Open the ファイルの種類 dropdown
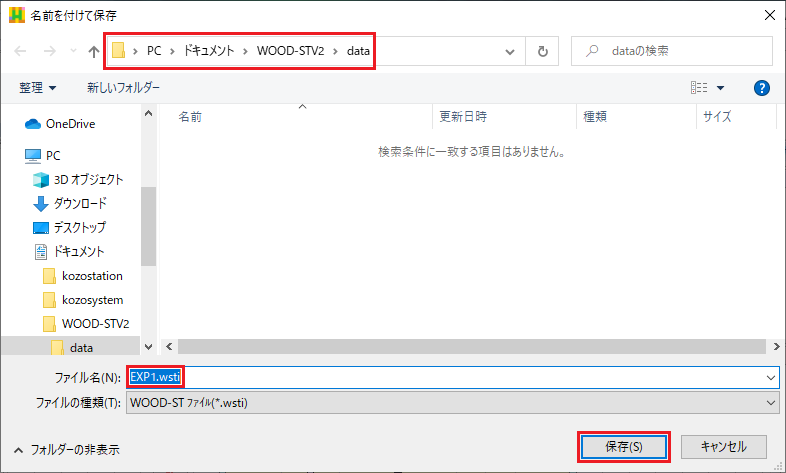Image resolution: width=786 pixels, height=473 pixels. tap(770, 402)
